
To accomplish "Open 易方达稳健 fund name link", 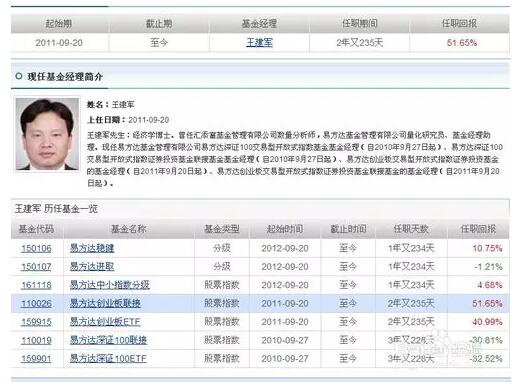I will pyautogui.click(x=92, y=248).
